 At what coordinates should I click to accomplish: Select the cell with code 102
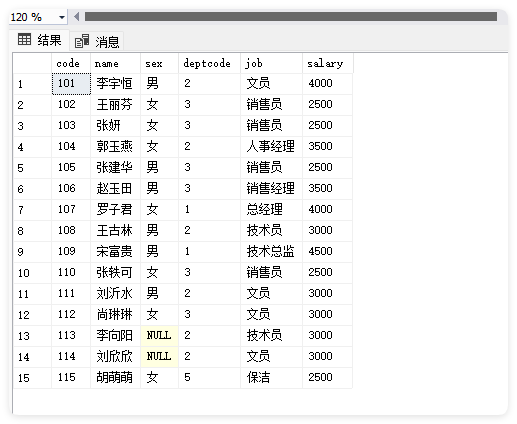[x=71, y=105]
